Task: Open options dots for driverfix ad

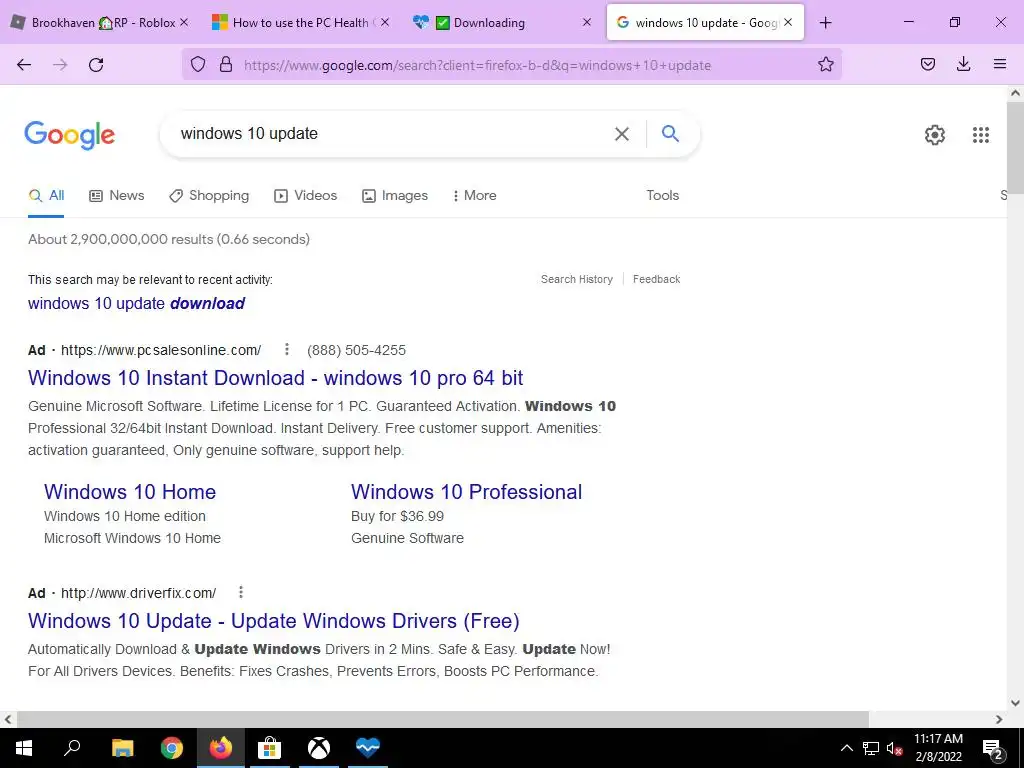Action: tap(241, 592)
